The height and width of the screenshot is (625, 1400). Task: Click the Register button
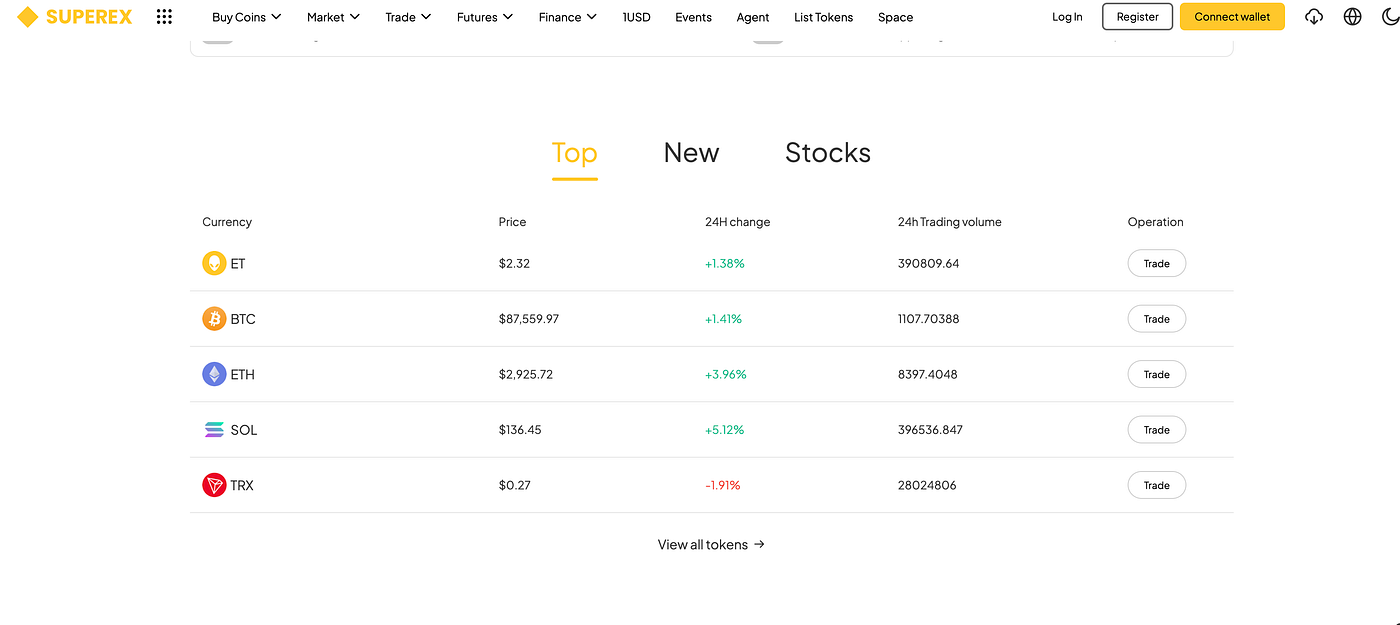point(1137,17)
